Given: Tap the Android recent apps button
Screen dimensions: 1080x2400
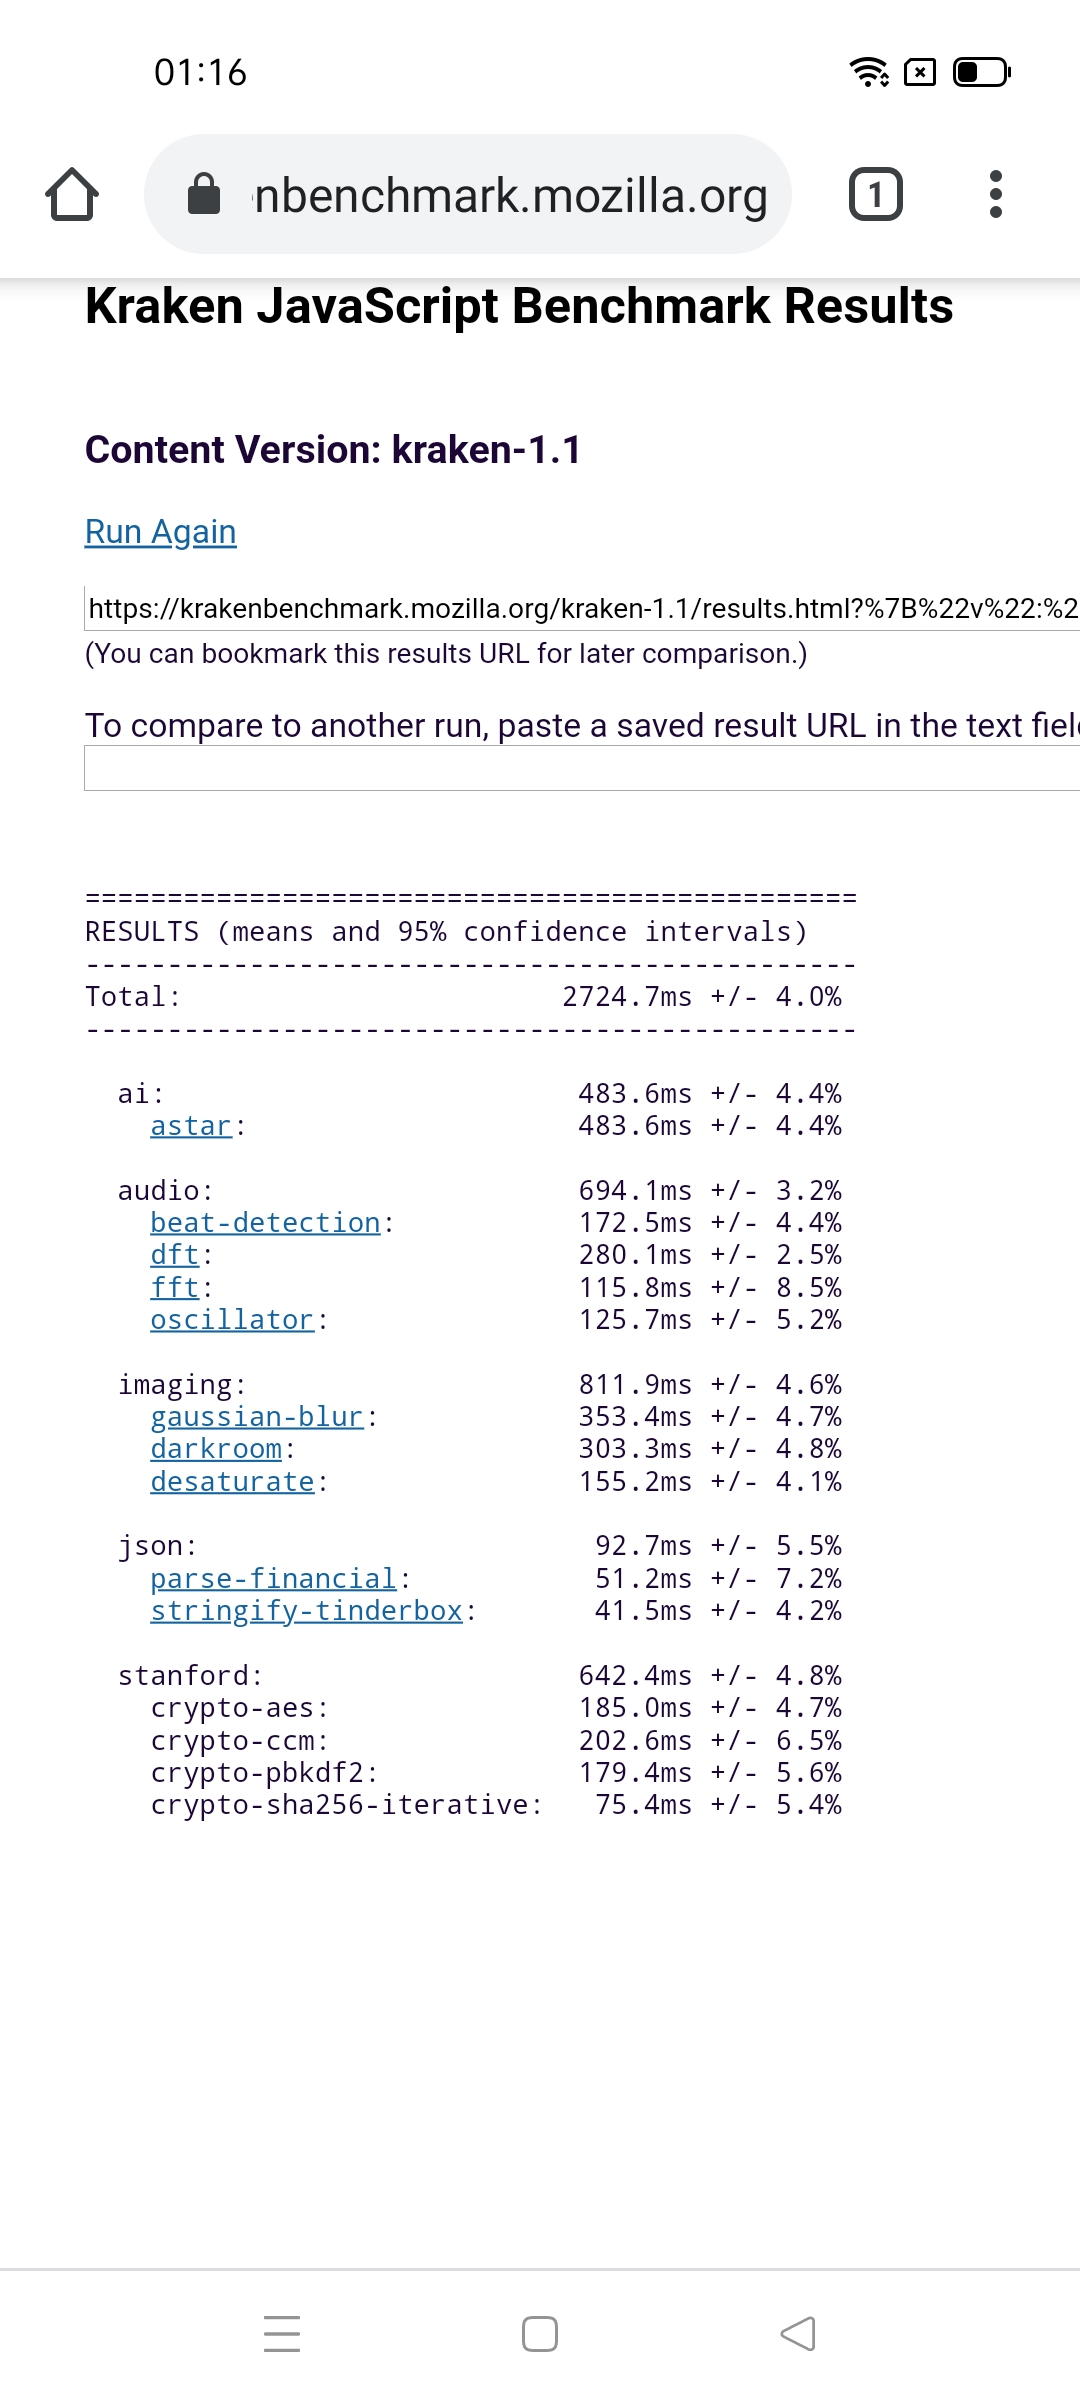Looking at the screenshot, I should [282, 2333].
